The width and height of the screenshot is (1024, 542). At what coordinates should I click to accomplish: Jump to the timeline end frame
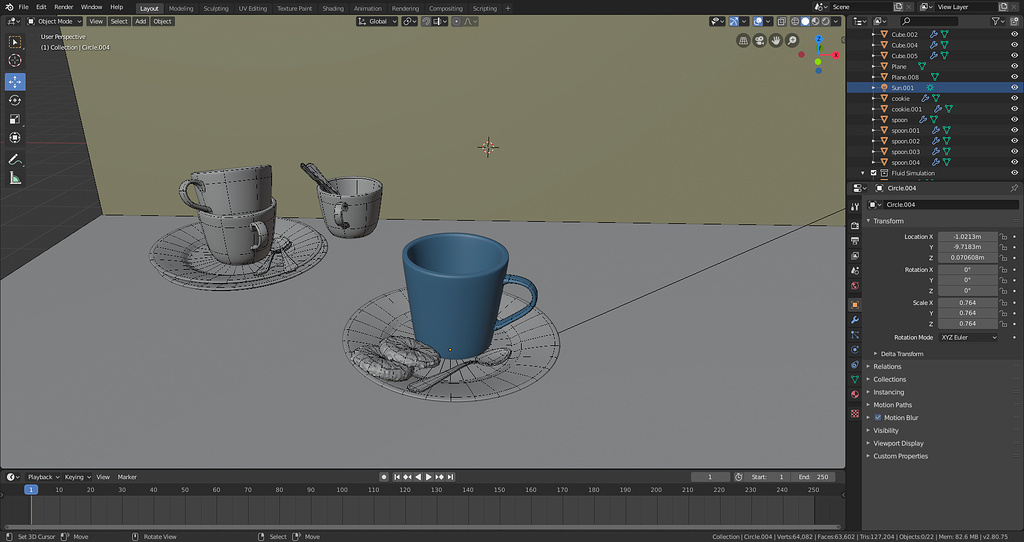coord(450,477)
